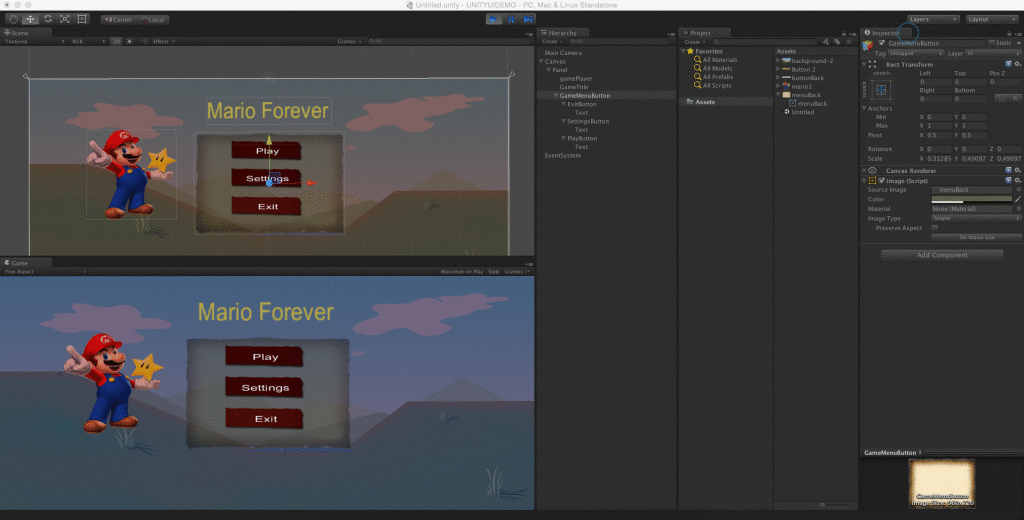Image resolution: width=1024 pixels, height=520 pixels.
Task: Click the Project search-by-type icon
Action: 826,42
